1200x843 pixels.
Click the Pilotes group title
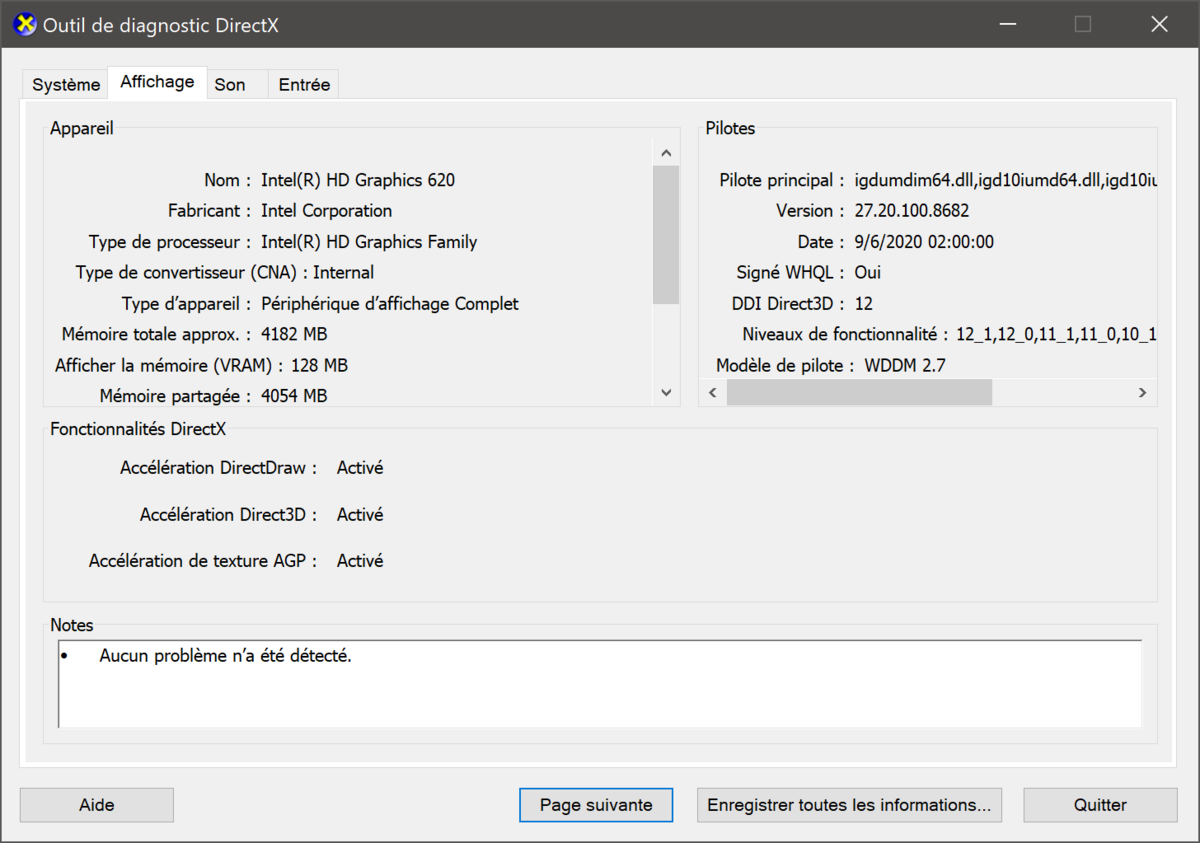pos(730,128)
